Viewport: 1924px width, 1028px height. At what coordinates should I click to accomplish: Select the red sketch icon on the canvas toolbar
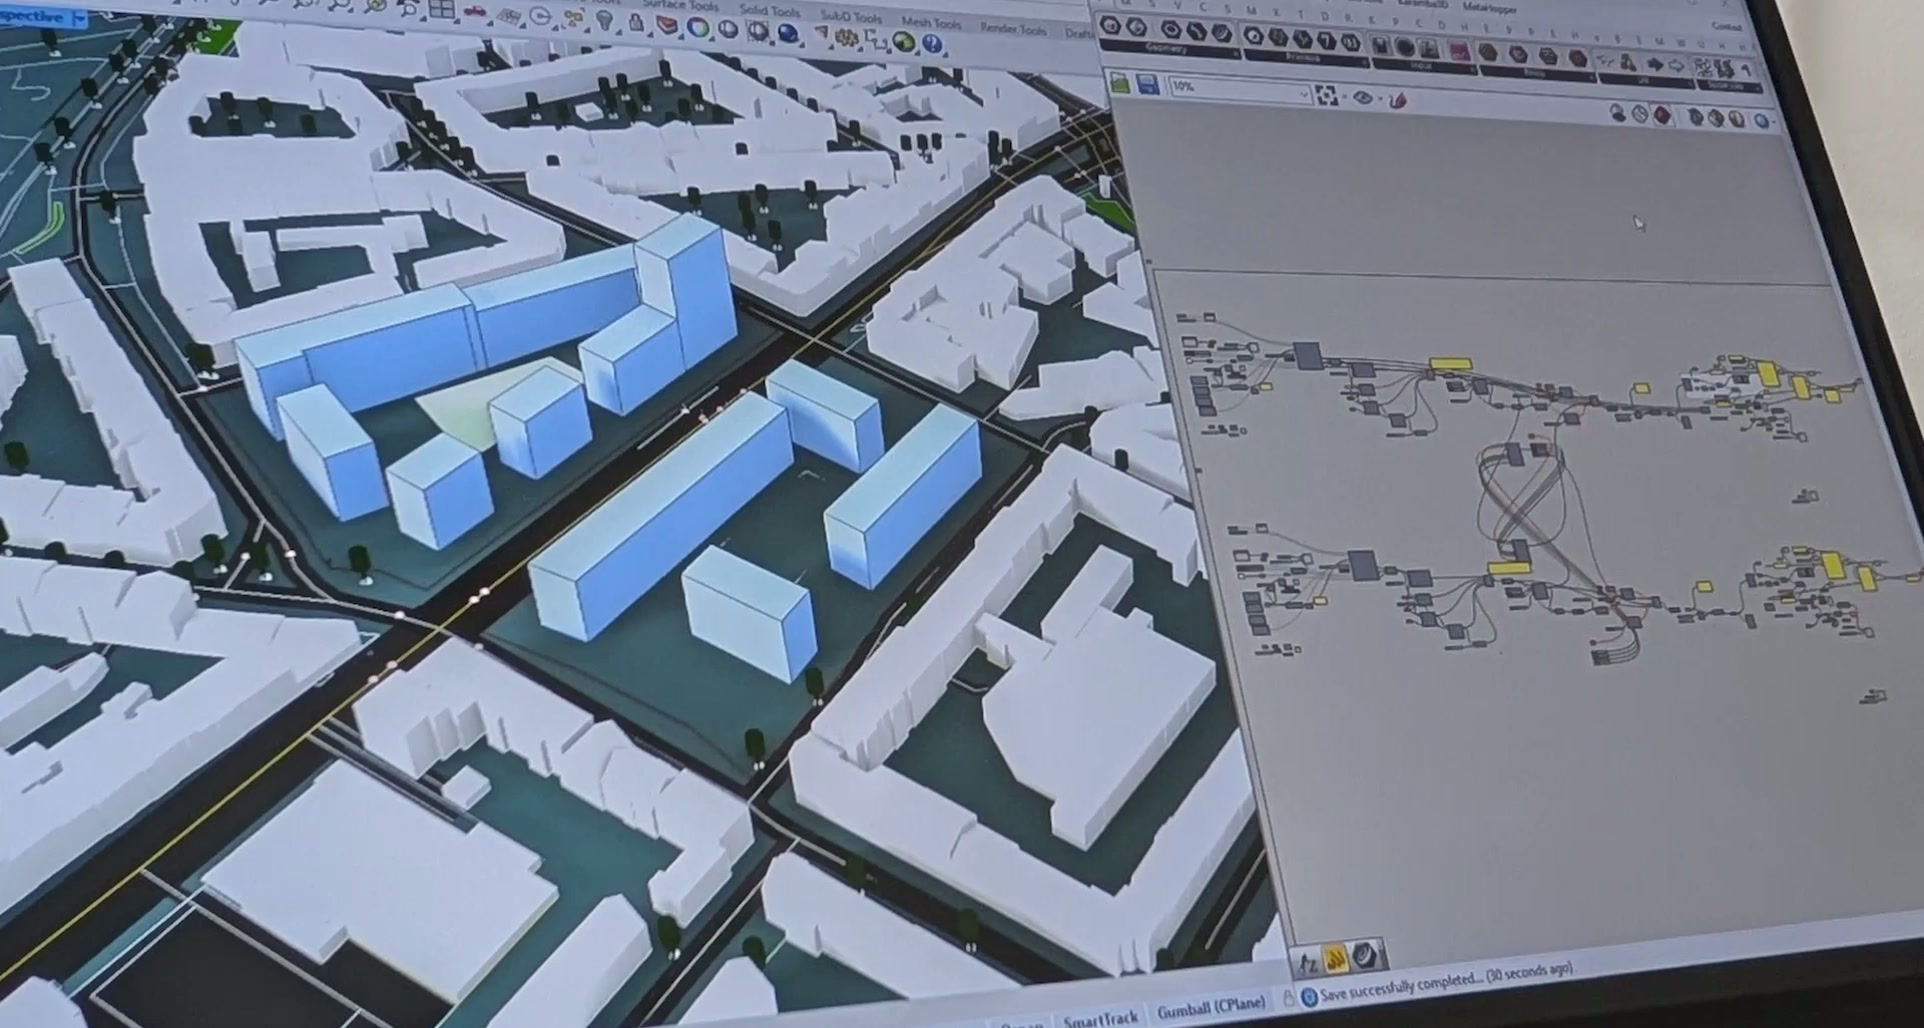pyautogui.click(x=1398, y=99)
